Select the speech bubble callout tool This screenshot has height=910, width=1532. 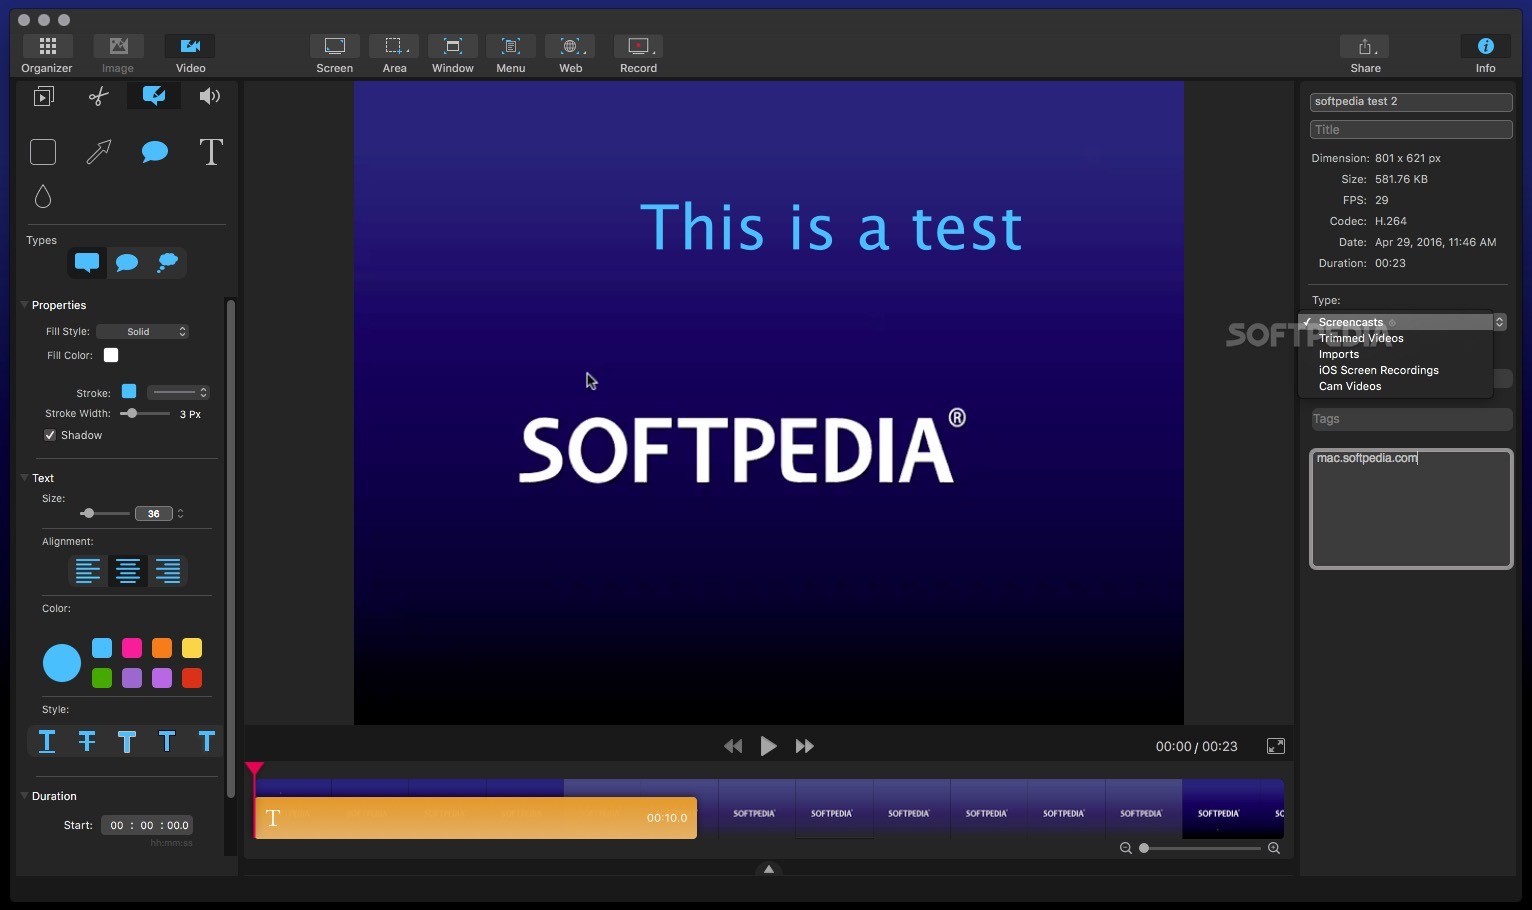(155, 152)
